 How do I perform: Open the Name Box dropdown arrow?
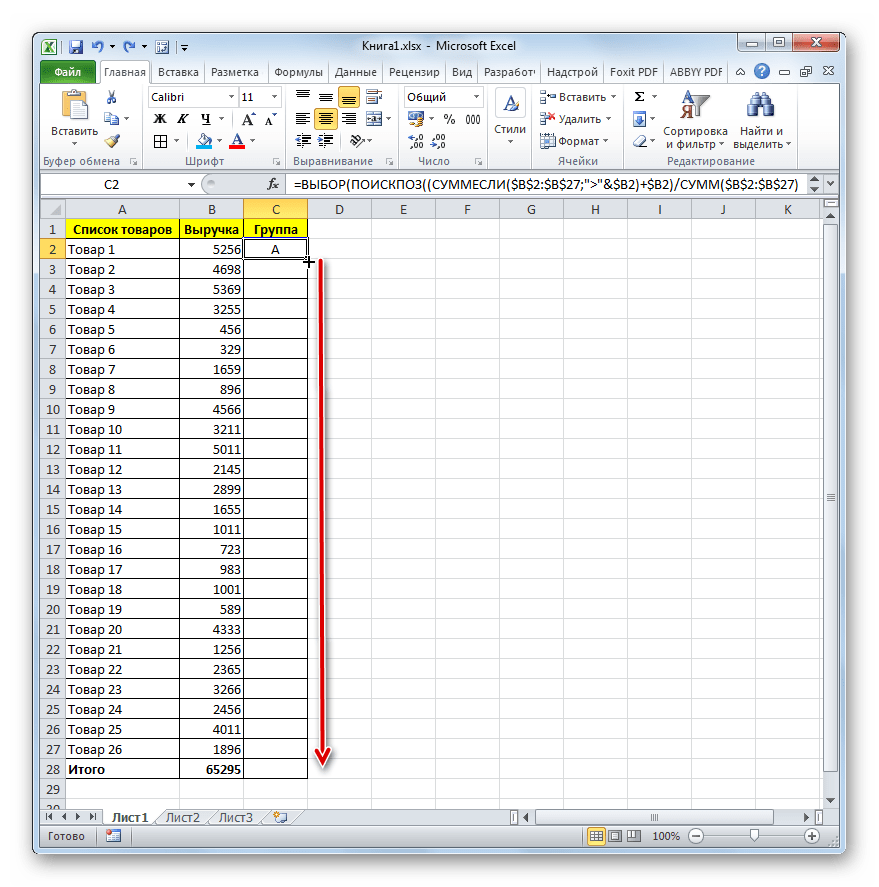coord(191,185)
